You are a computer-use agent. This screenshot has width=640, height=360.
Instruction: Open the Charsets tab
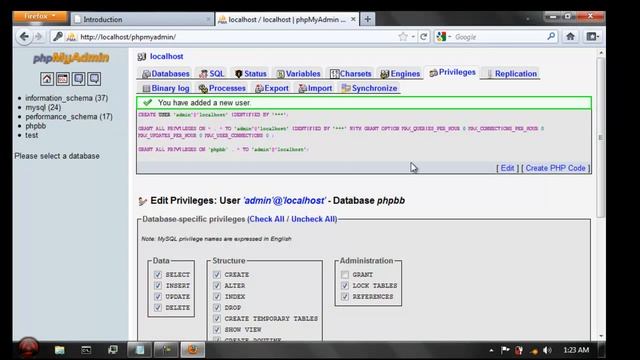[351, 74]
